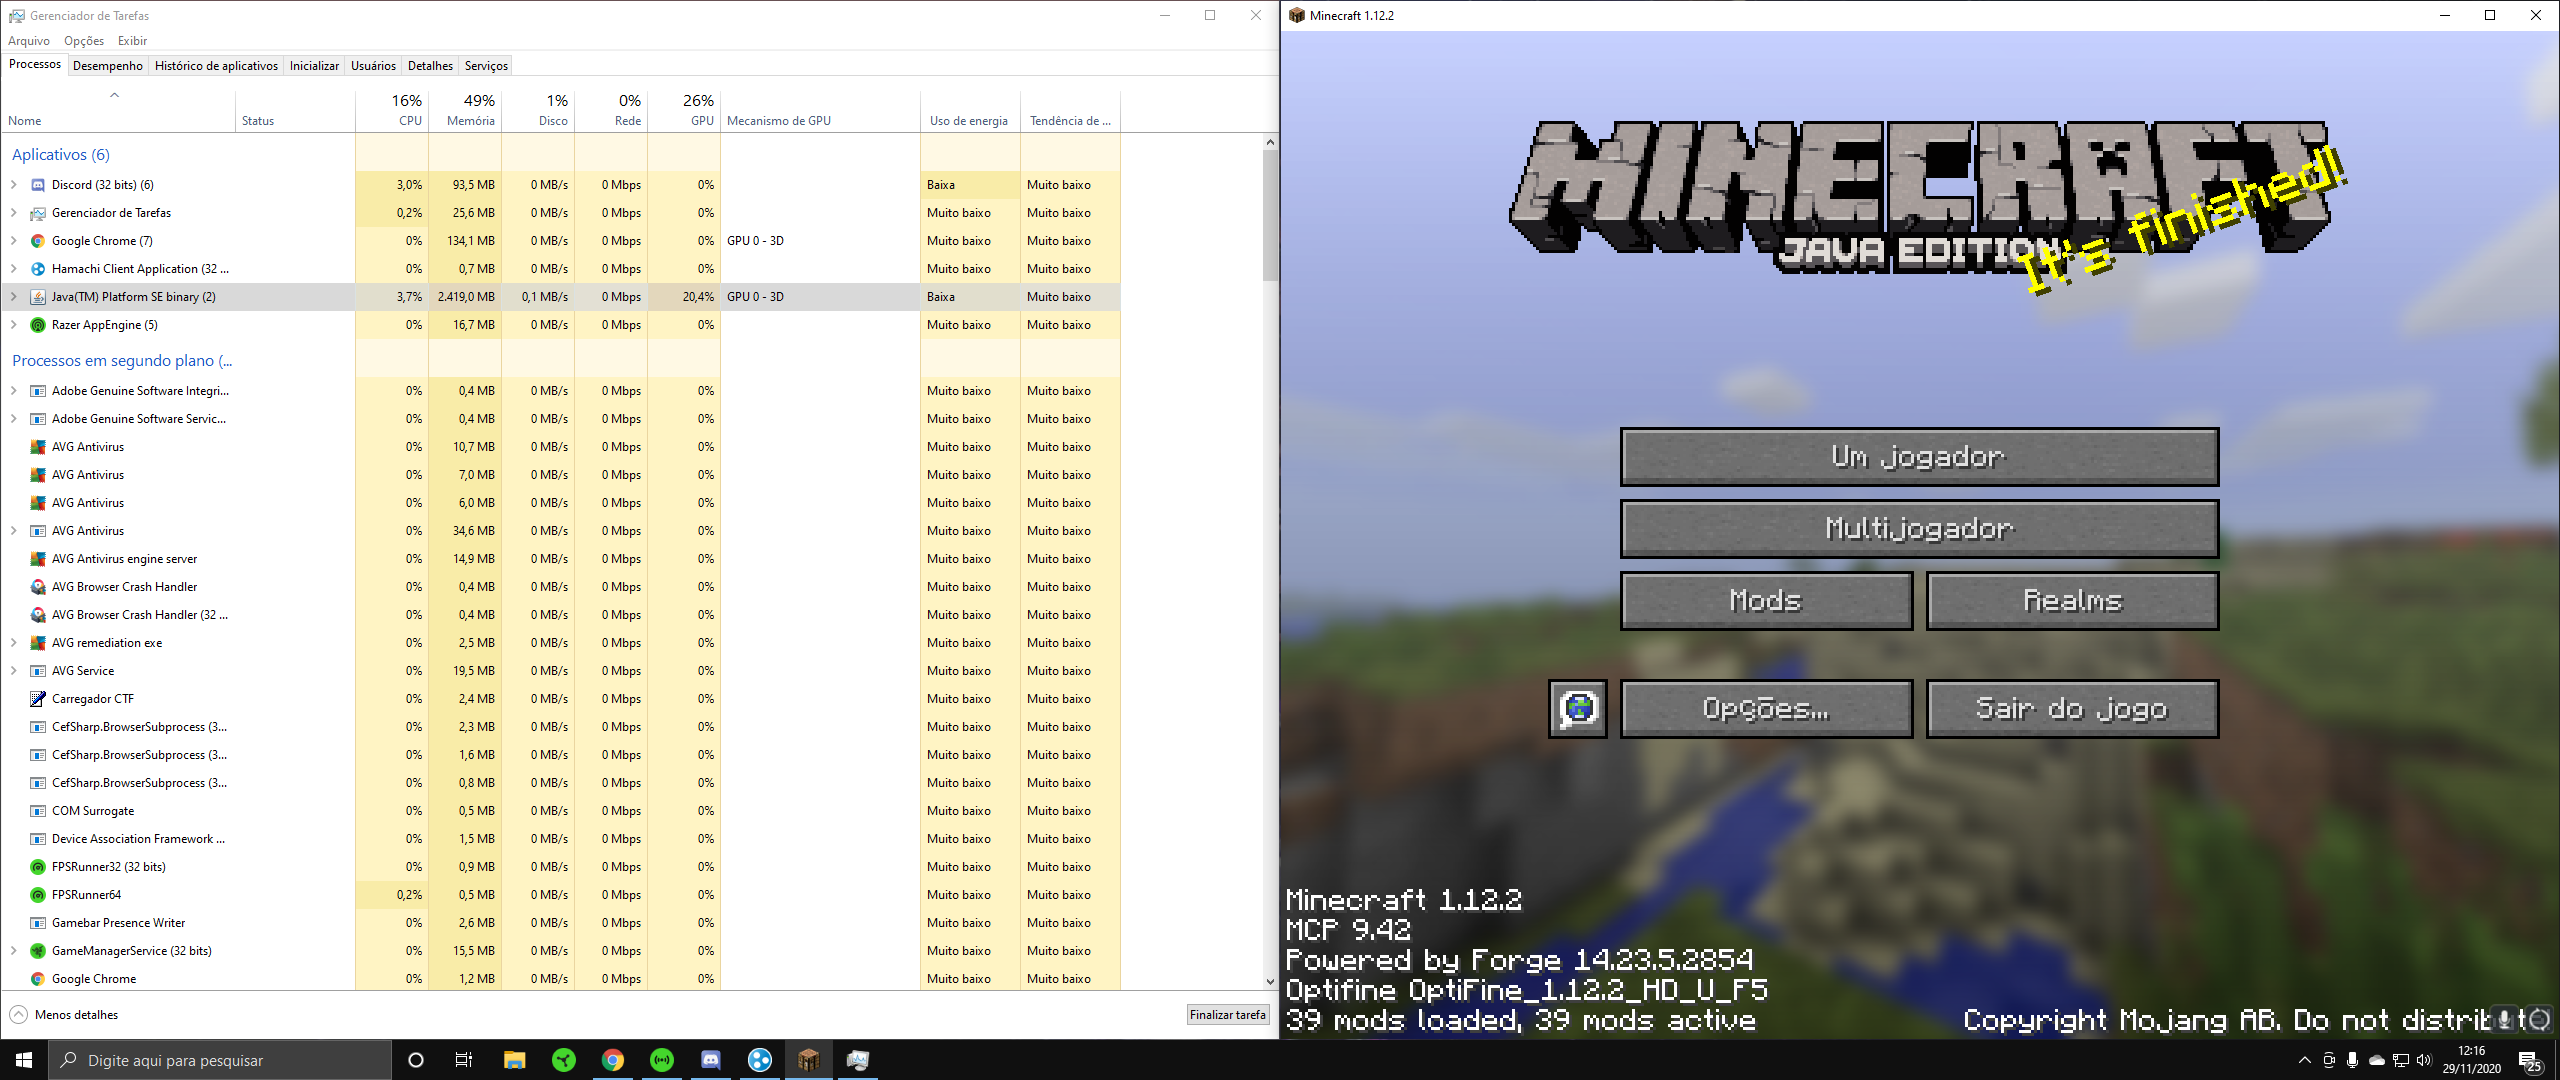This screenshot has width=2560, height=1080.
Task: Expand the Hamachi Client Application group
Action: coord(14,269)
